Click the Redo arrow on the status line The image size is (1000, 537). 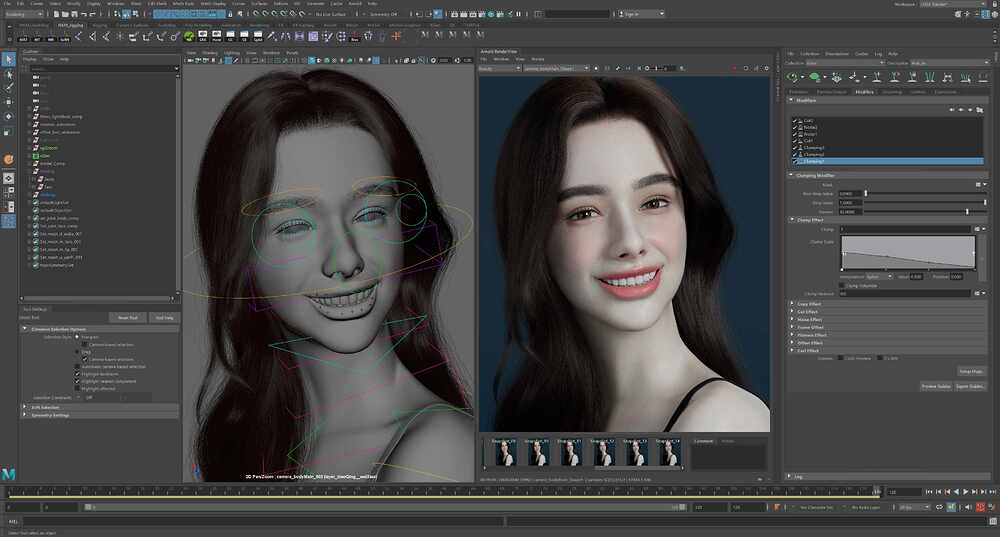click(x=93, y=13)
